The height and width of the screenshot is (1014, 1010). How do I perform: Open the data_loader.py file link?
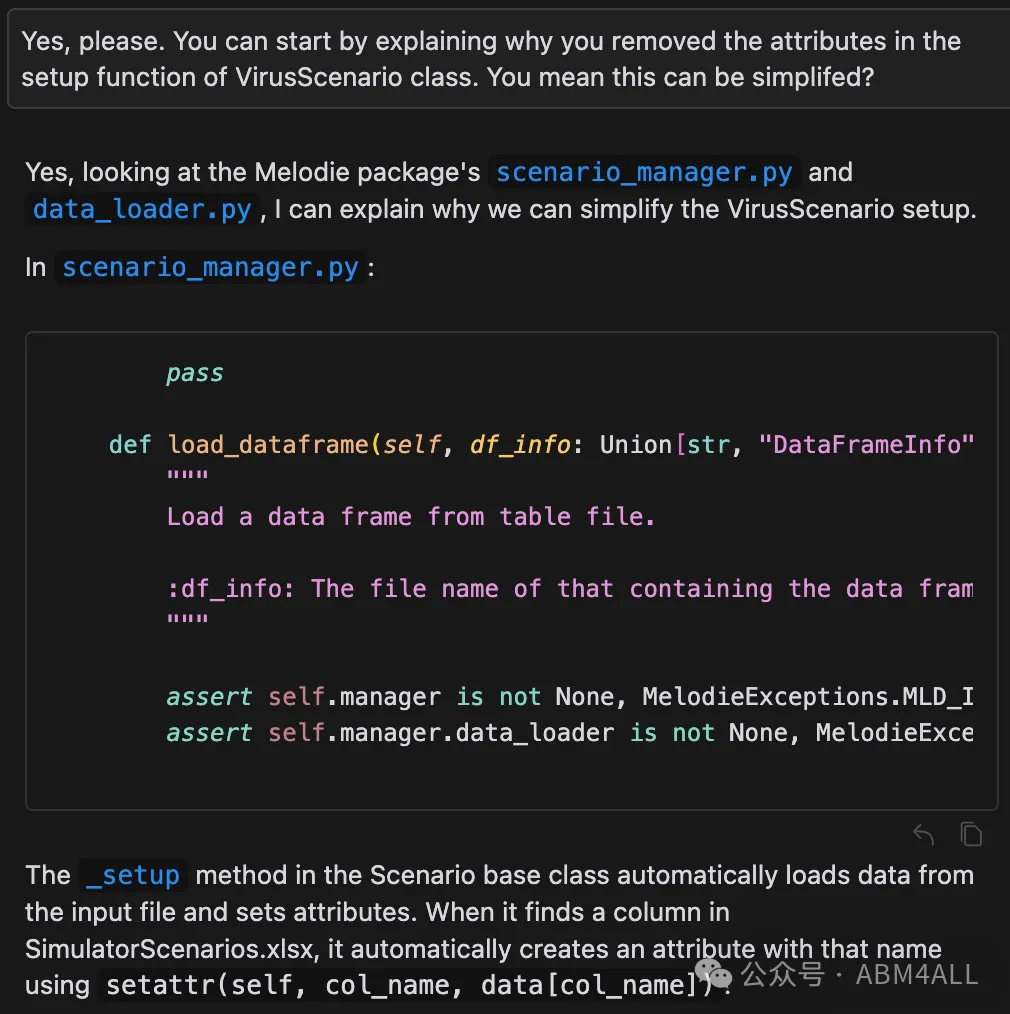(142, 210)
